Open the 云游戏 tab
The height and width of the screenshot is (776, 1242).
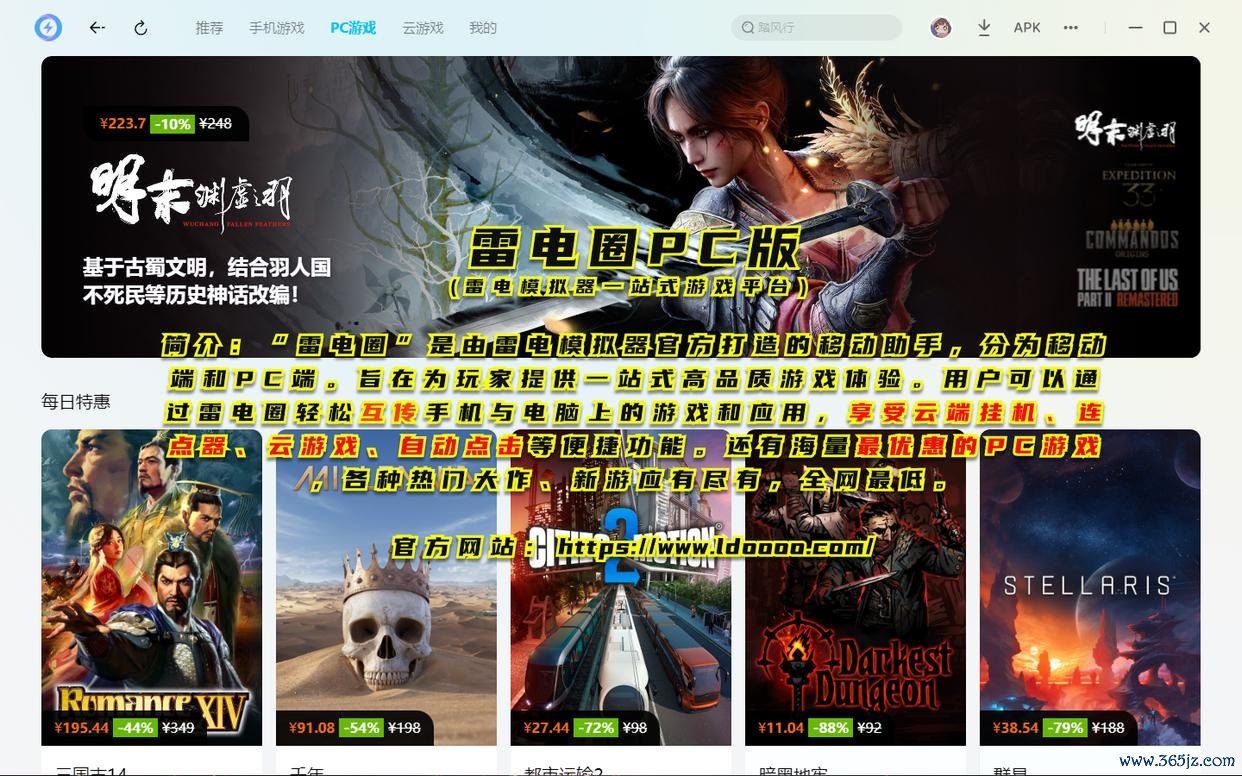click(423, 28)
